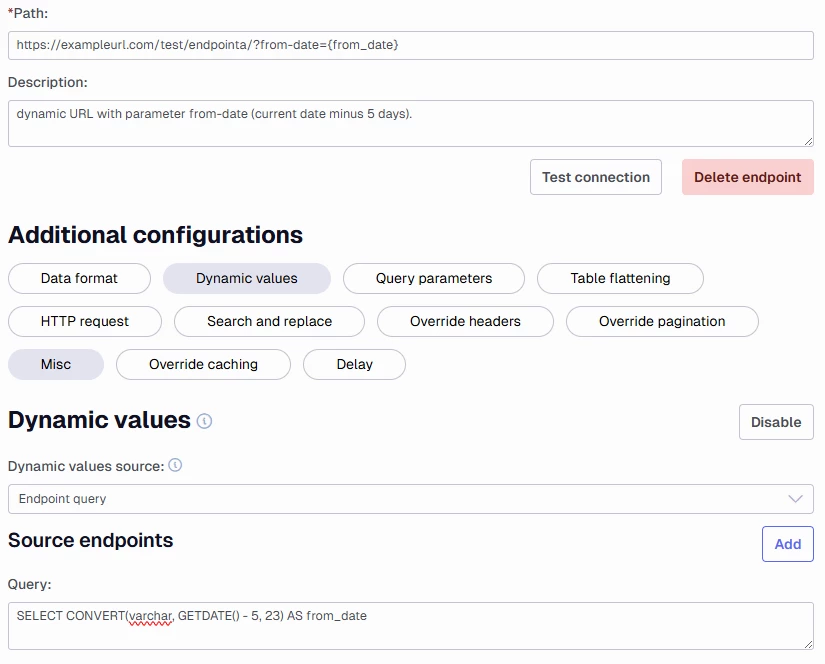The width and height of the screenshot is (825, 664).
Task: Toggle the Data format configuration pill
Action: [79, 278]
